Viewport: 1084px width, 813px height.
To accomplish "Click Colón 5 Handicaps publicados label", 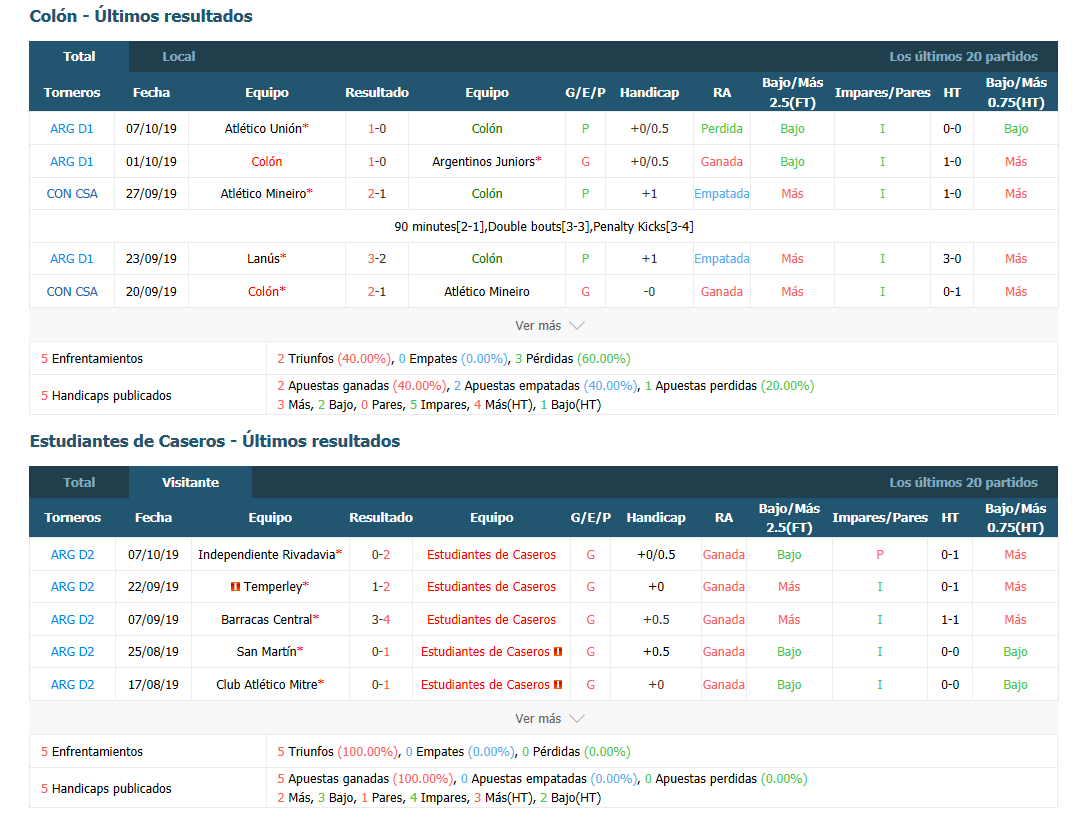I will pos(106,395).
